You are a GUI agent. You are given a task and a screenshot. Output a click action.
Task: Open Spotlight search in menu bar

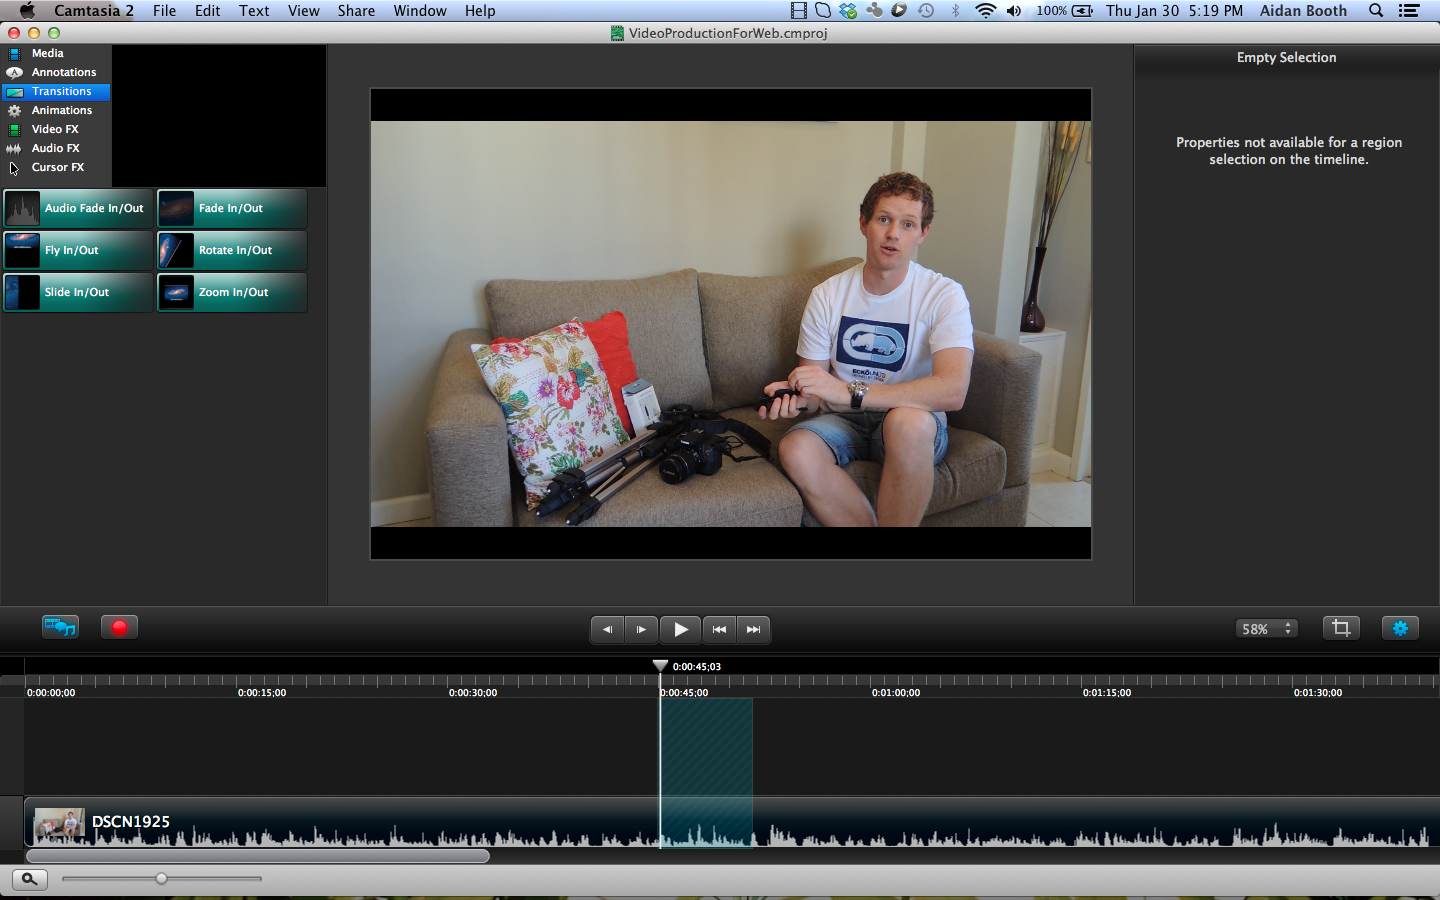[1376, 11]
